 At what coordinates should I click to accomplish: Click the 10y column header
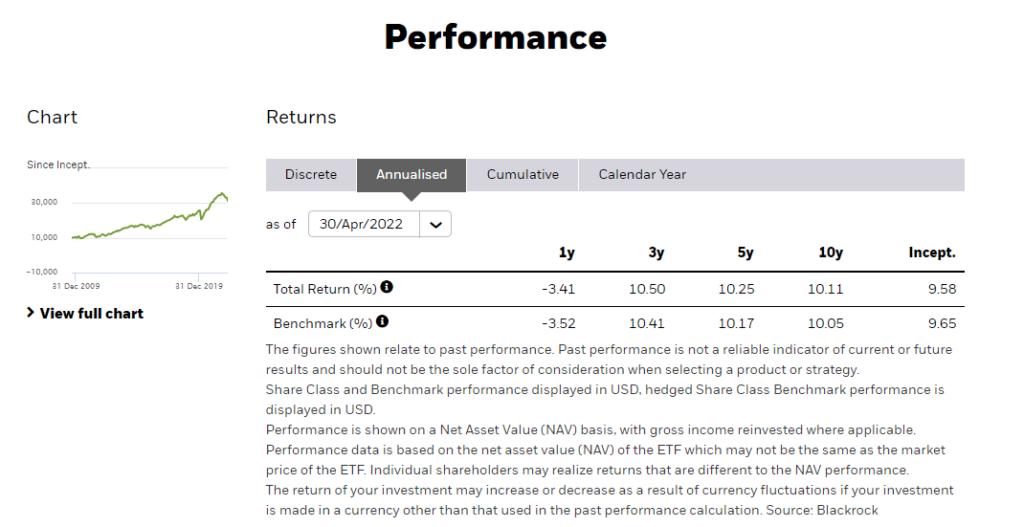830,253
